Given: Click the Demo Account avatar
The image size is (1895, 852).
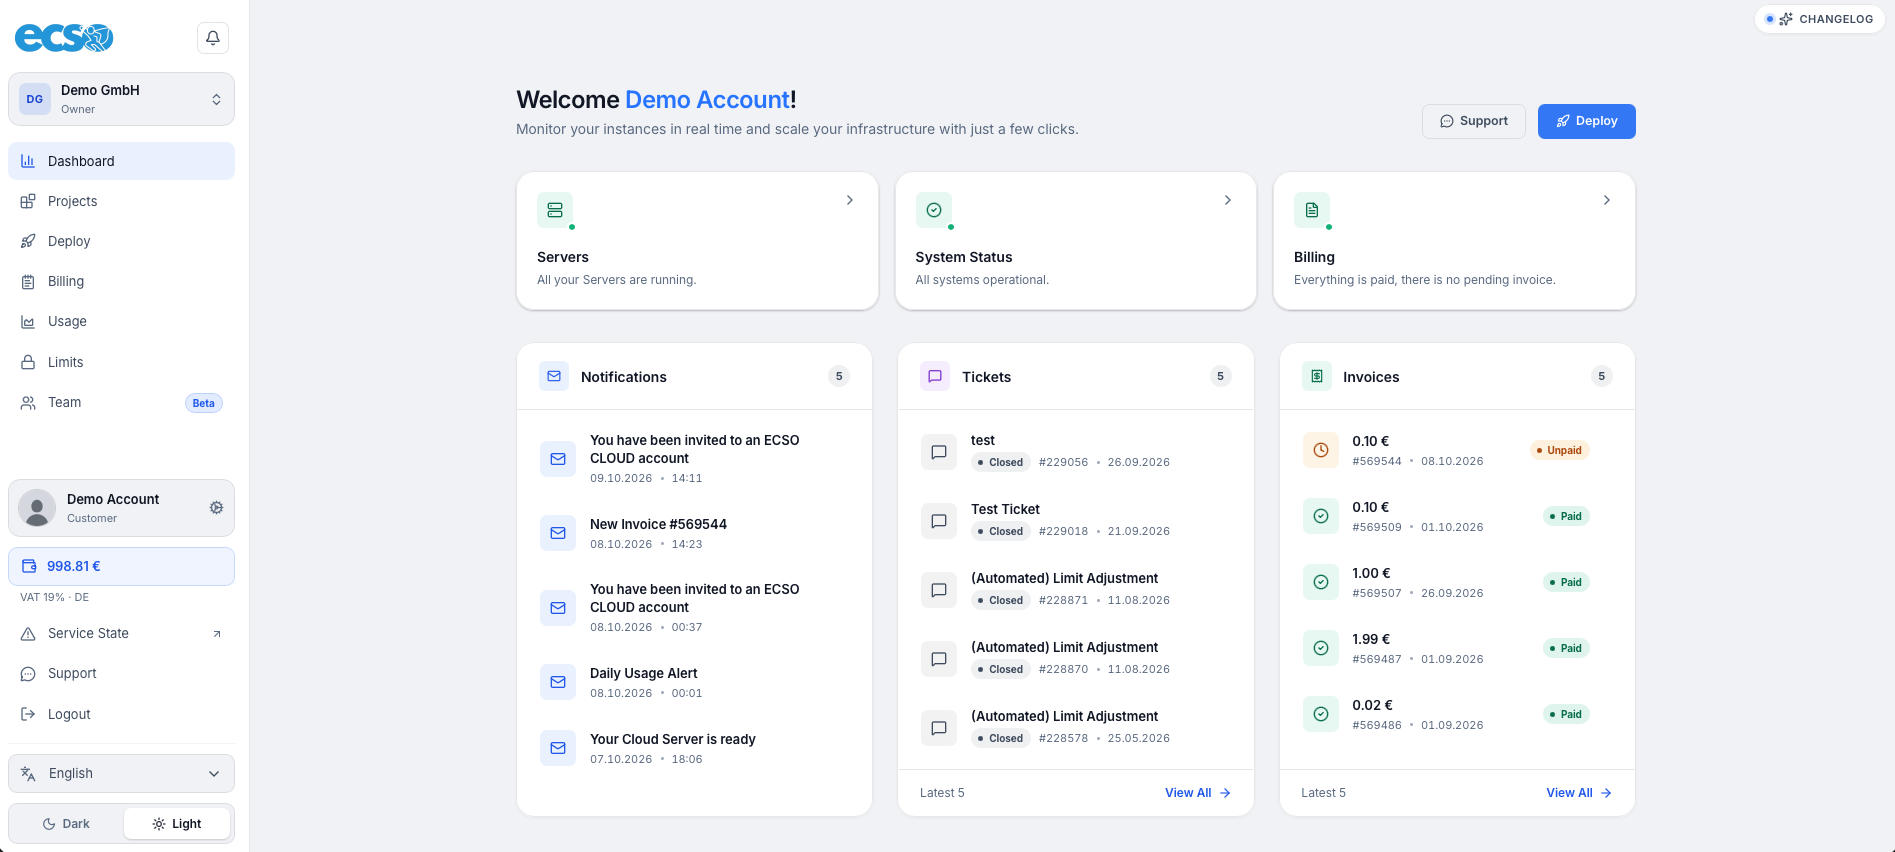Looking at the screenshot, I should click(x=37, y=508).
